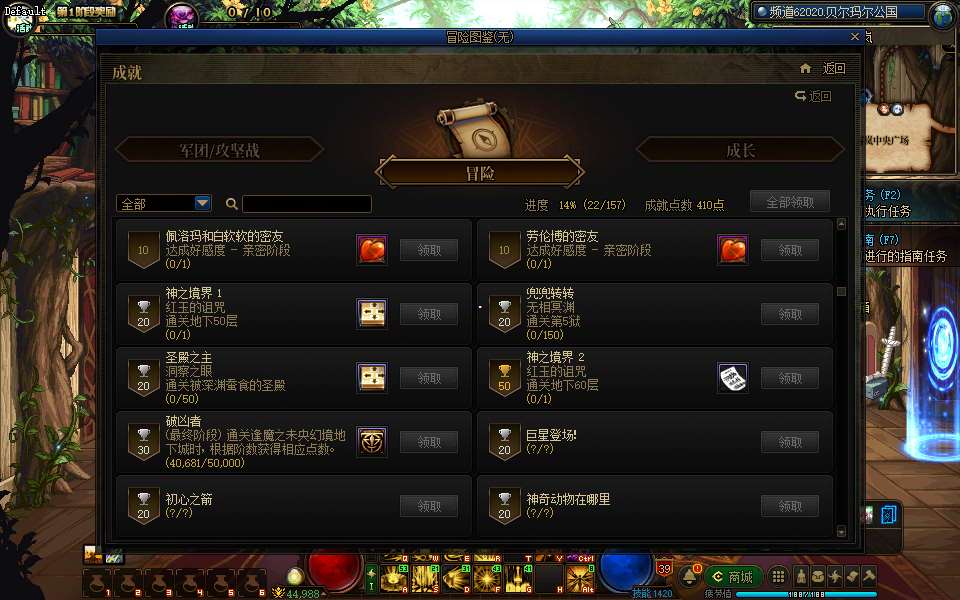Click the search magnifier icon
This screenshot has height=600, width=960.
[x=231, y=204]
